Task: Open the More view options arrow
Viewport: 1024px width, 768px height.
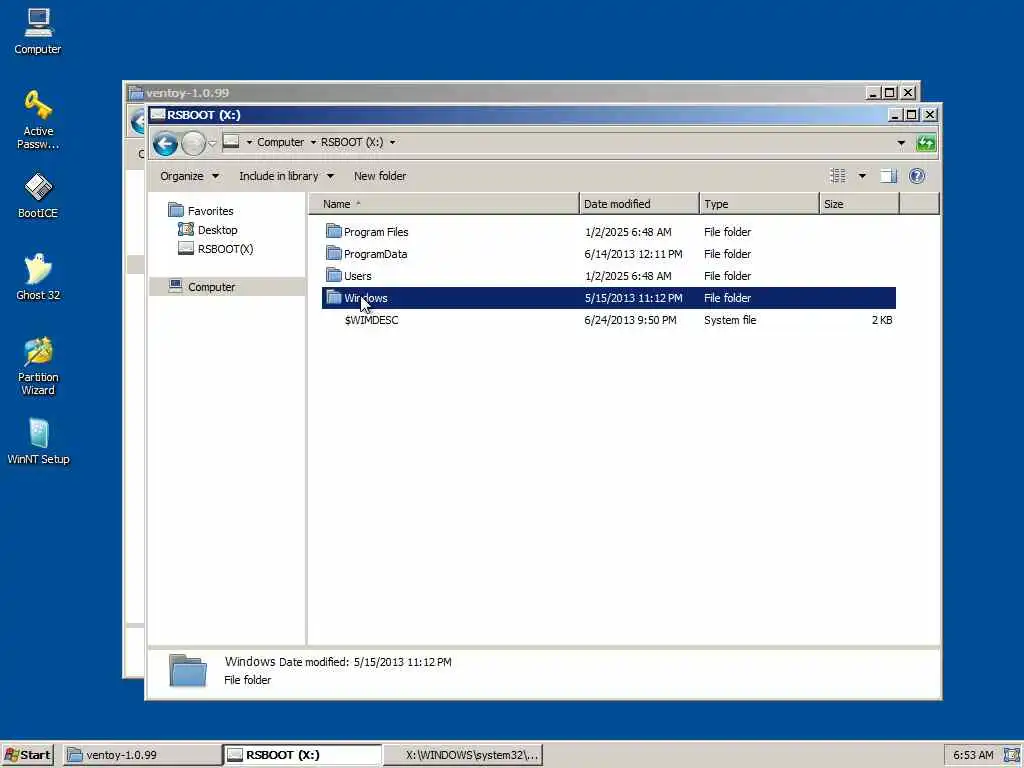Action: coord(862,176)
